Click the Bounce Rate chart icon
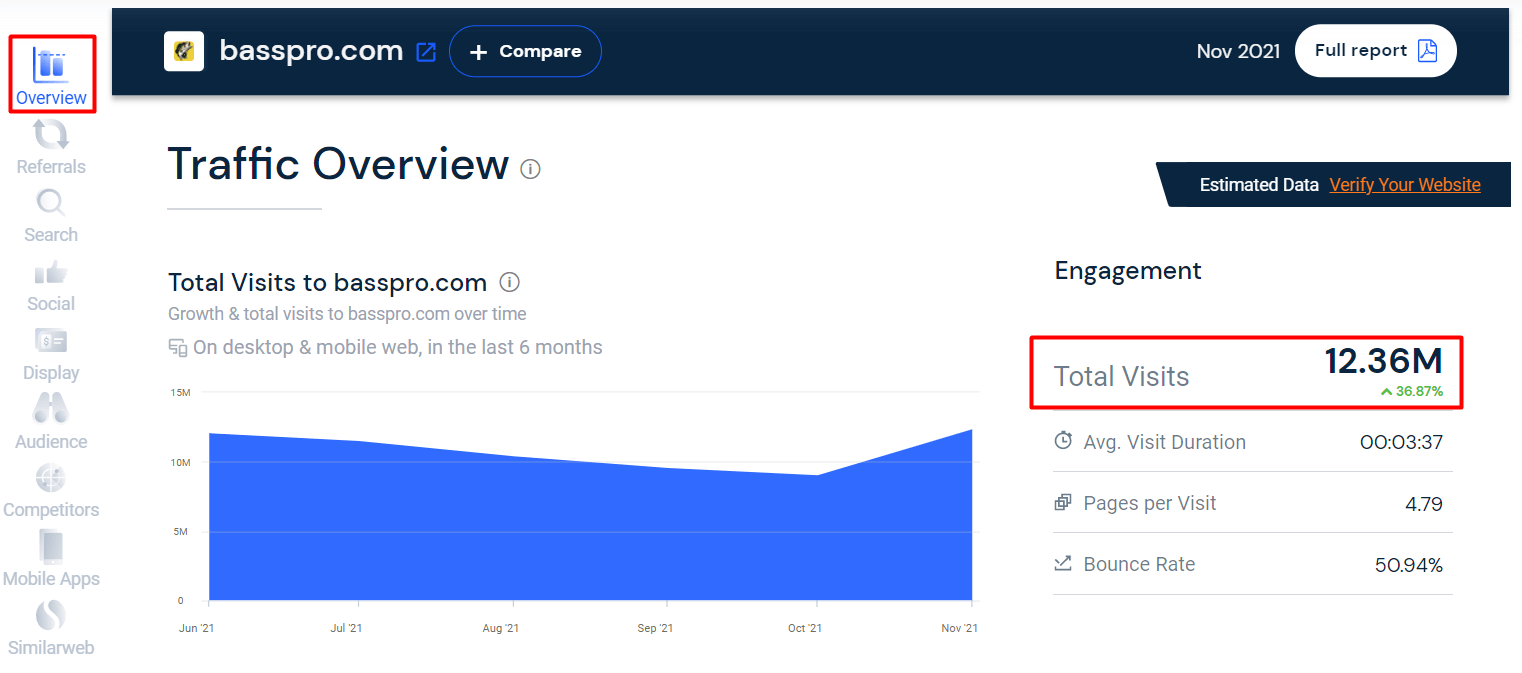 click(x=1063, y=563)
